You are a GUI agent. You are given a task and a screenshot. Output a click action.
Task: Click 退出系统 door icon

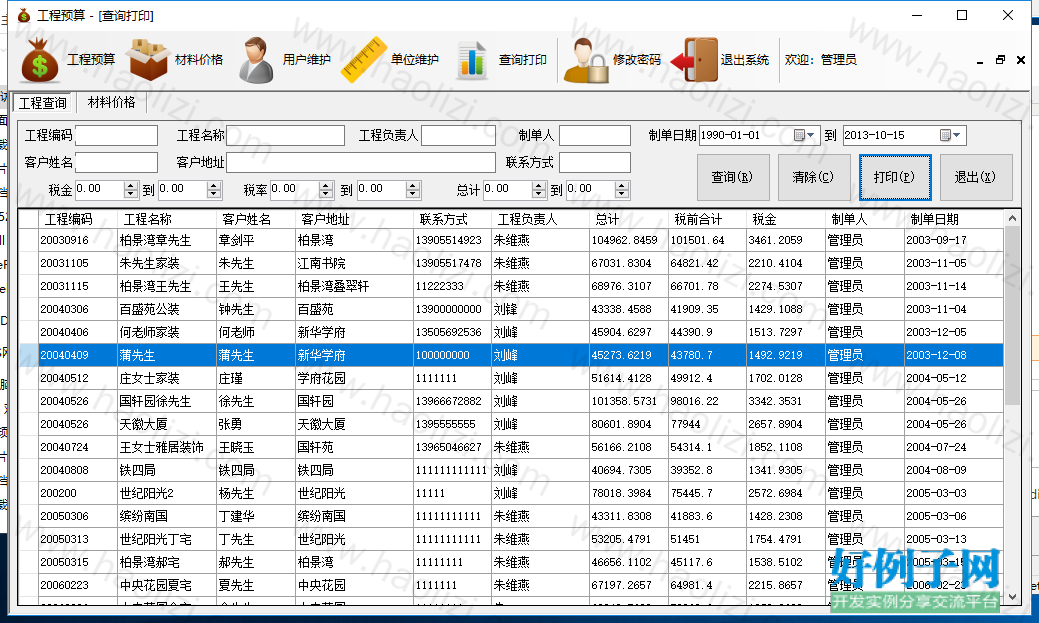coord(694,60)
